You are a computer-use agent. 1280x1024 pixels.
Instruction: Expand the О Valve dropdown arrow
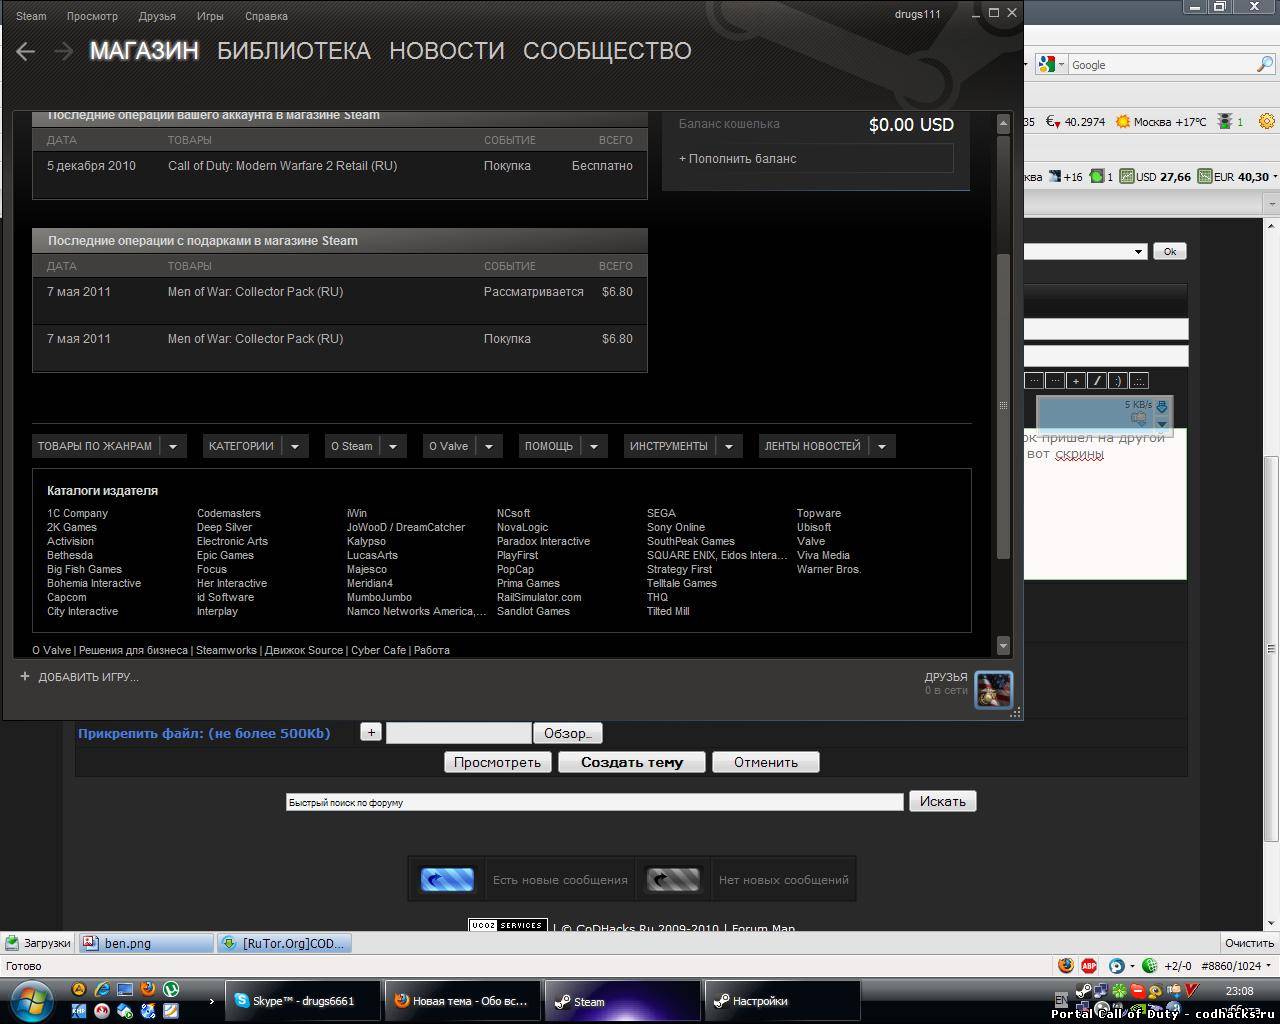[489, 446]
